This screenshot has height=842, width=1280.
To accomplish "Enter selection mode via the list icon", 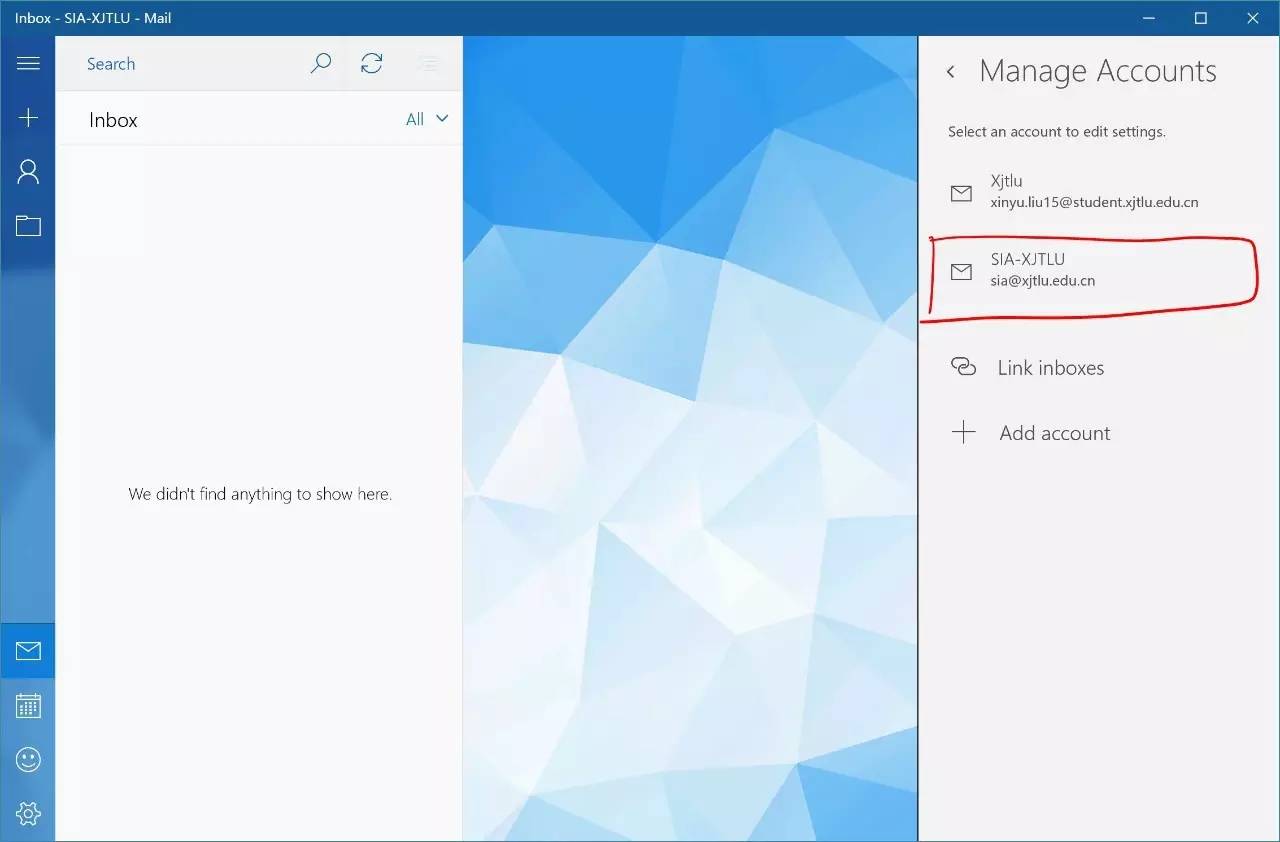I will point(429,65).
